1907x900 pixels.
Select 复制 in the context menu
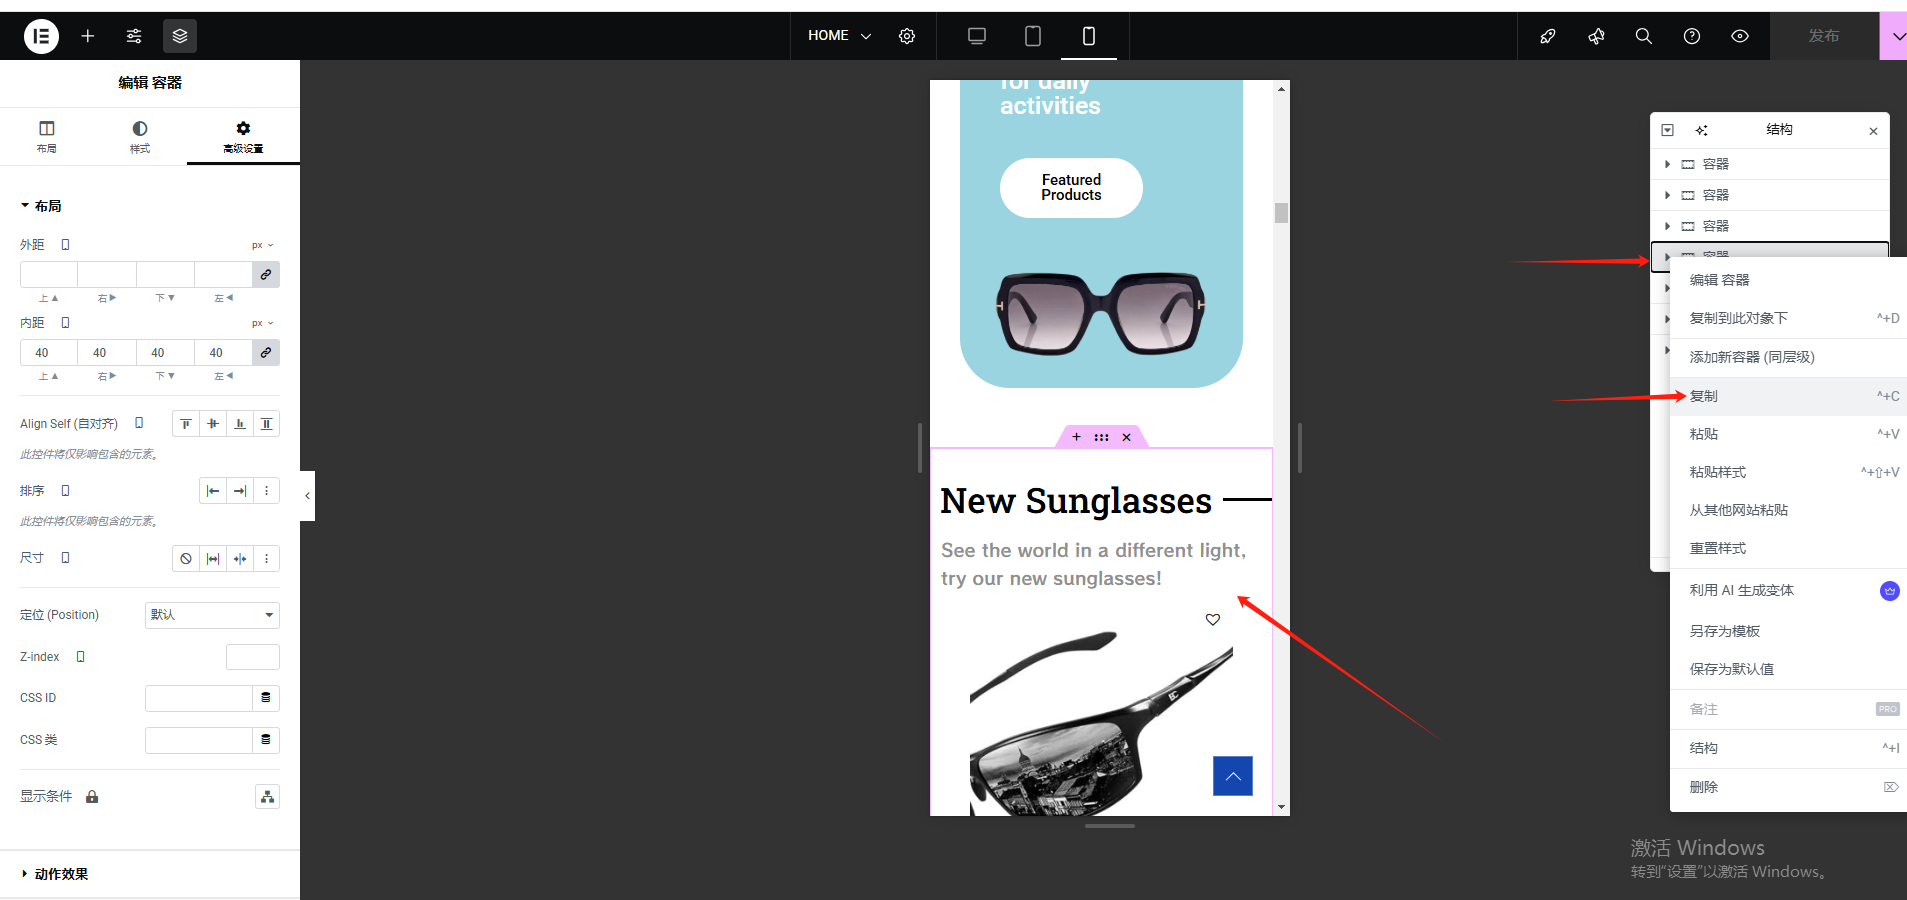pyautogui.click(x=1704, y=396)
